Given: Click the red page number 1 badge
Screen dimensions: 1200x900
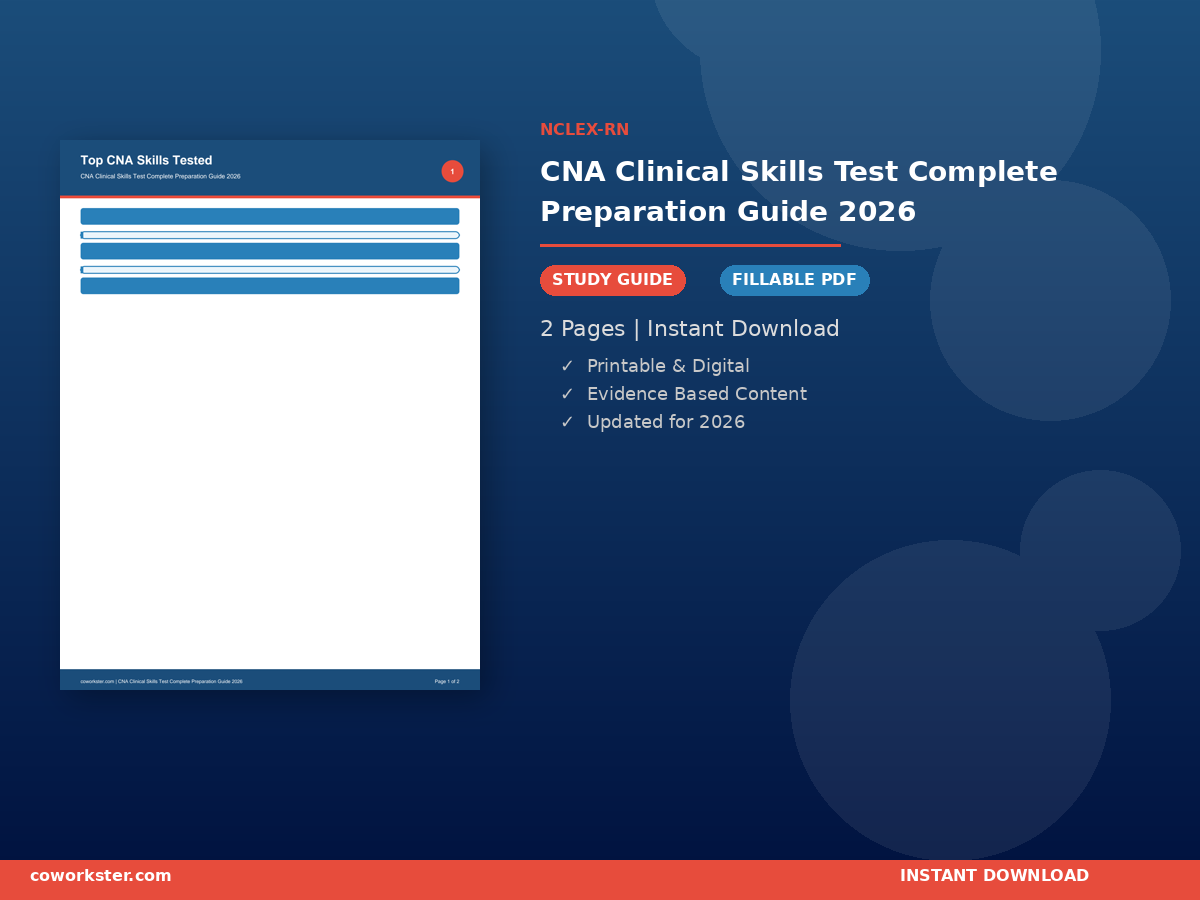Looking at the screenshot, I should 452,171.
